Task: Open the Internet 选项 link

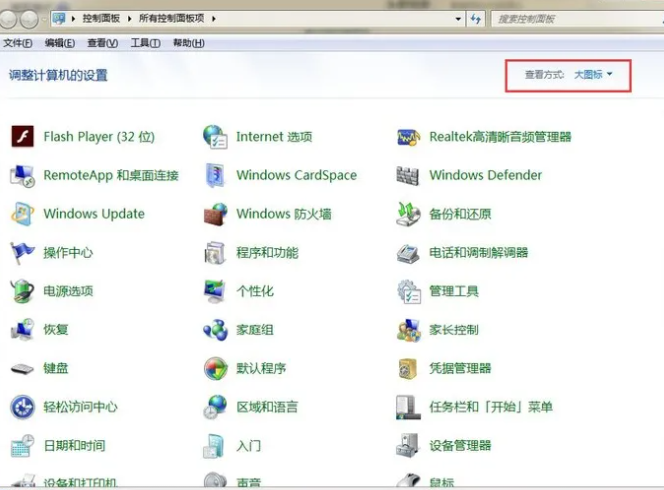Action: click(x=274, y=137)
